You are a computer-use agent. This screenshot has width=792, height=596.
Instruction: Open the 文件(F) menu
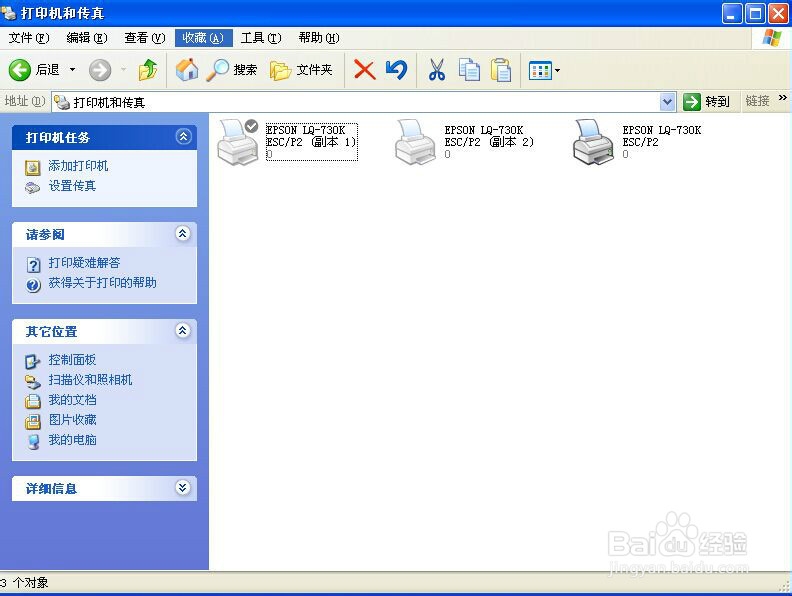29,38
